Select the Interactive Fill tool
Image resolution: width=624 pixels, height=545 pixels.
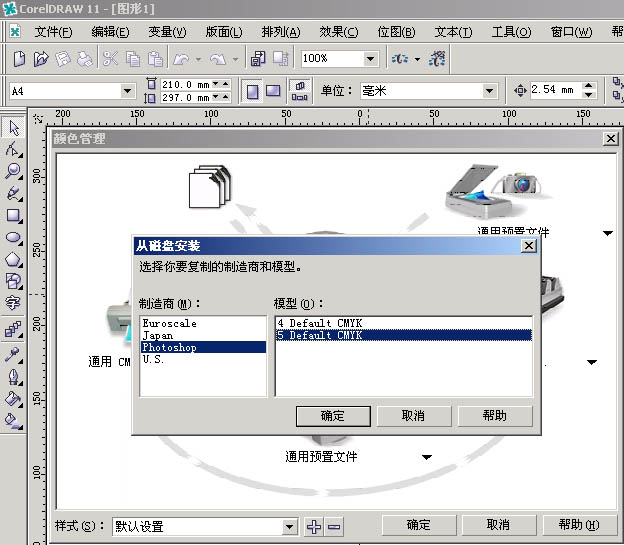(x=13, y=420)
